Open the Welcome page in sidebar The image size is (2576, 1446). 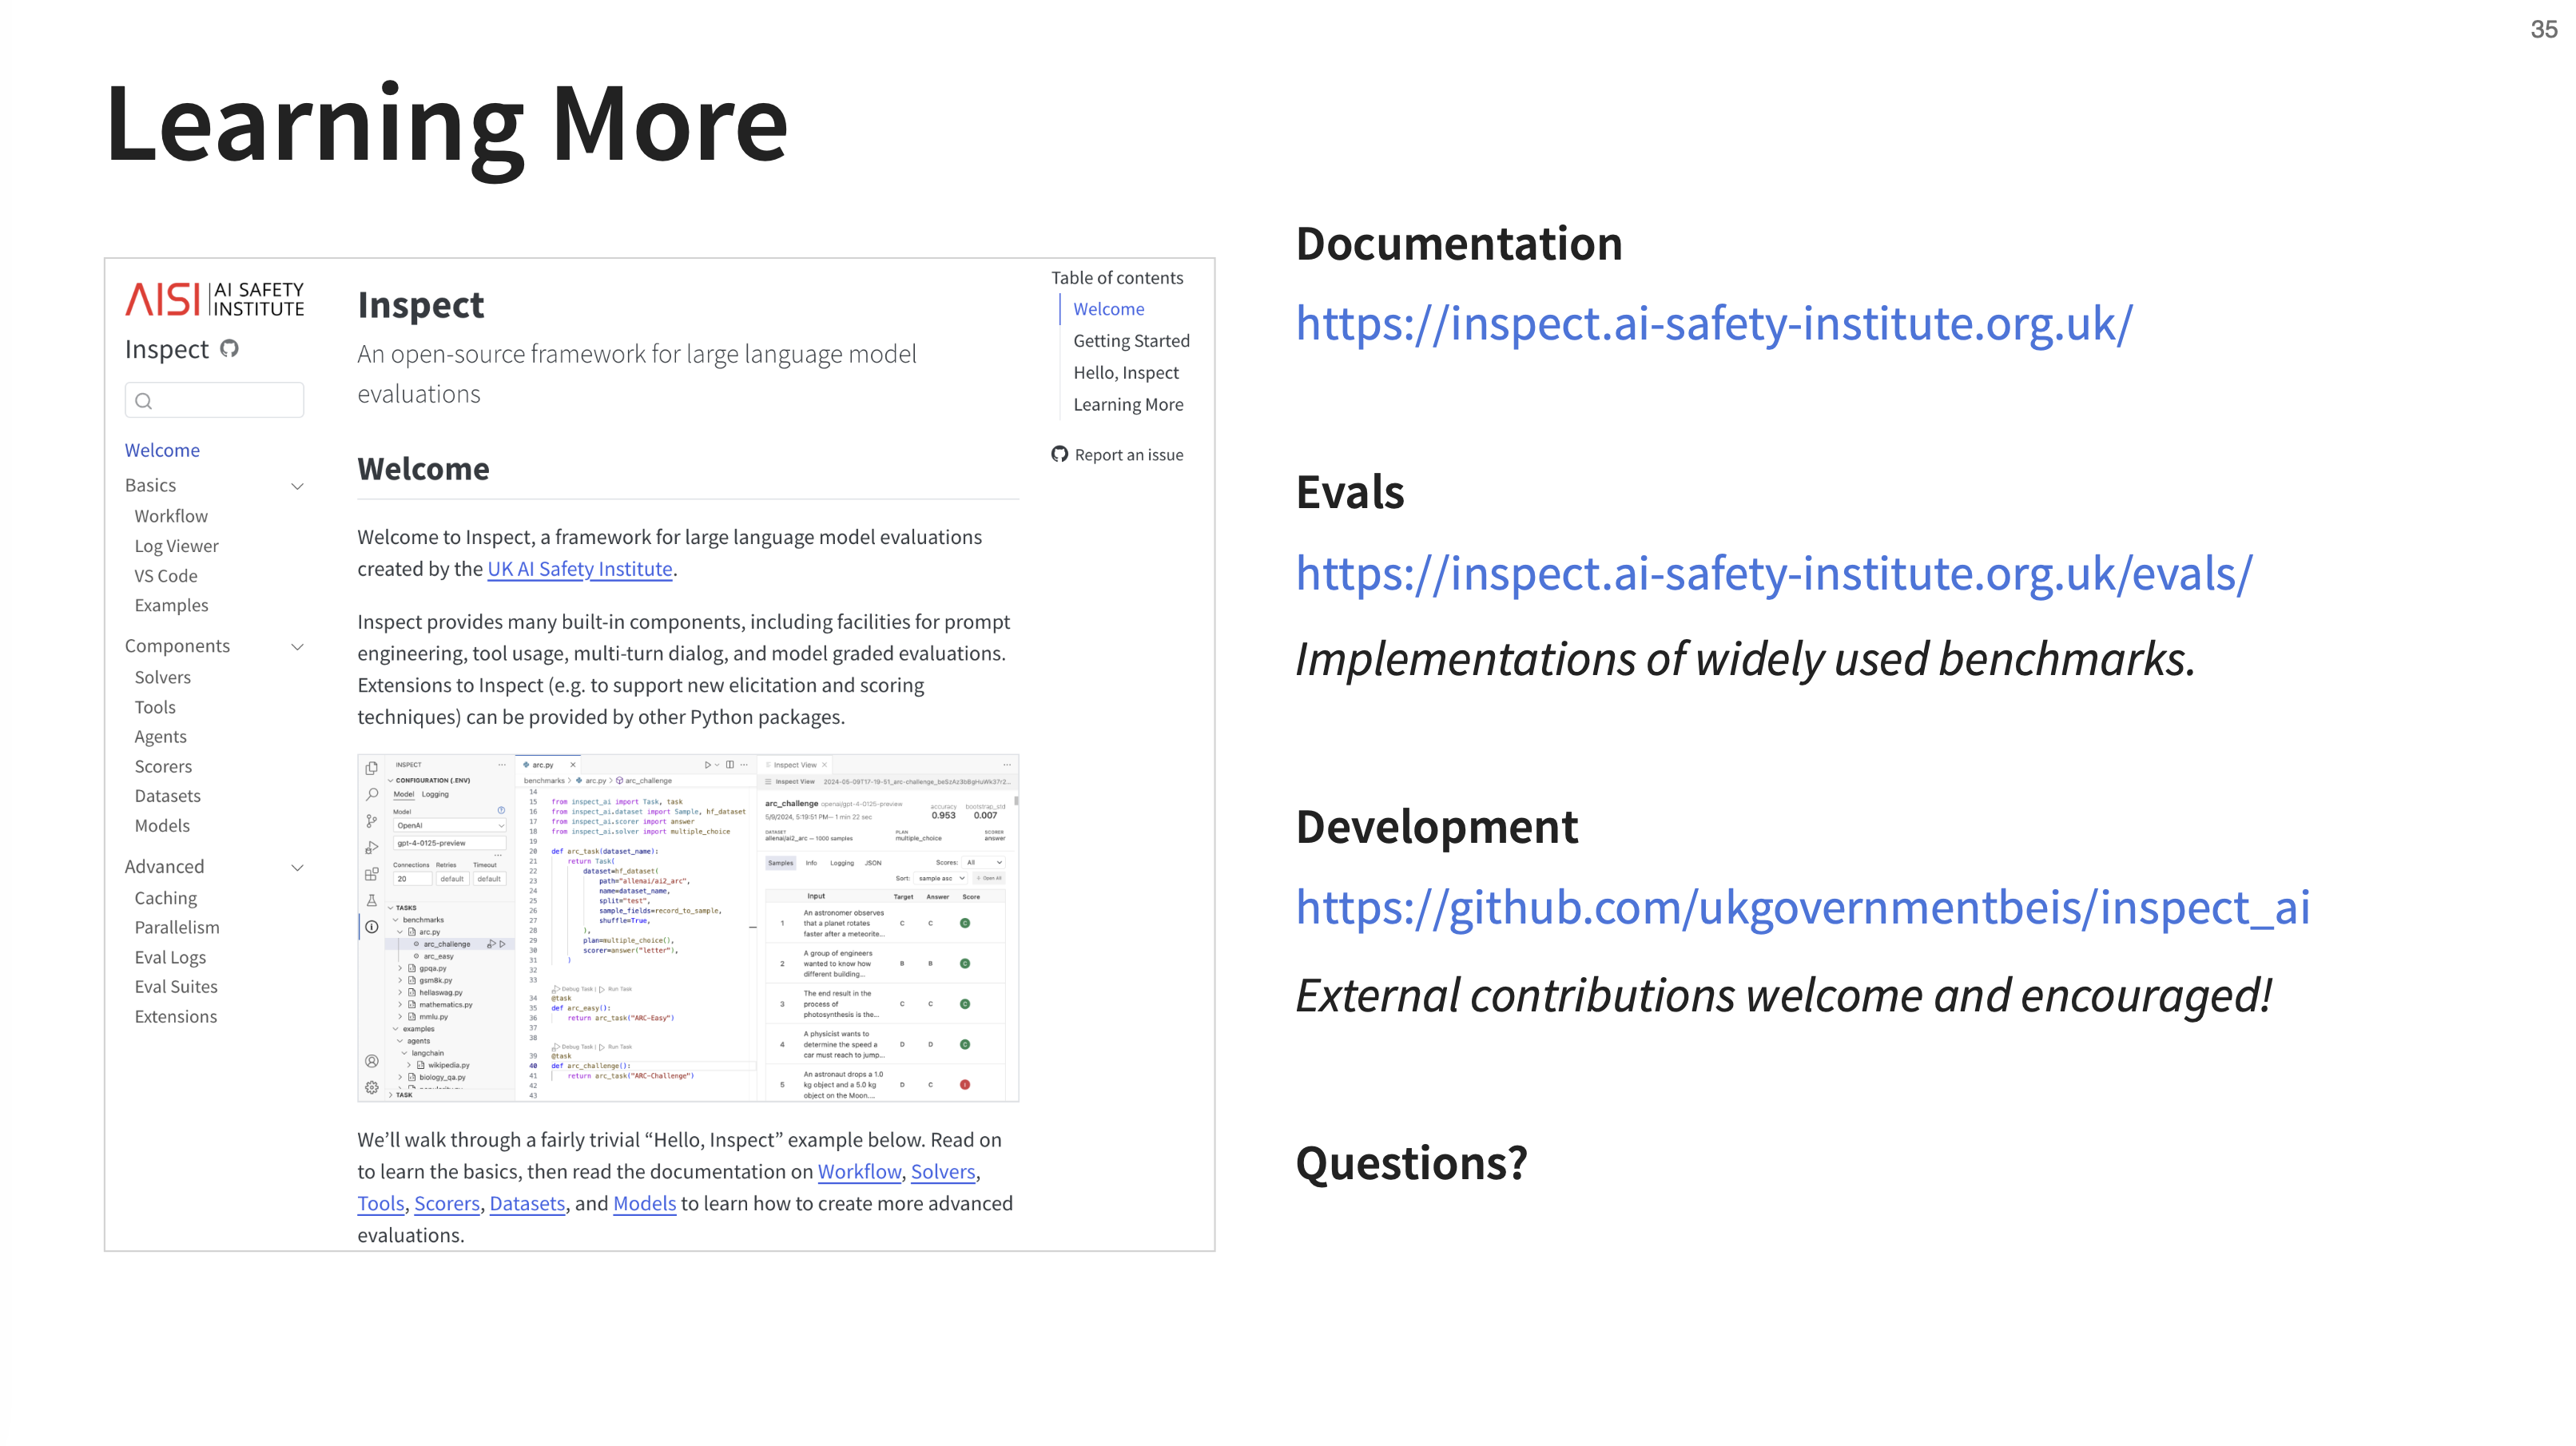[x=162, y=450]
